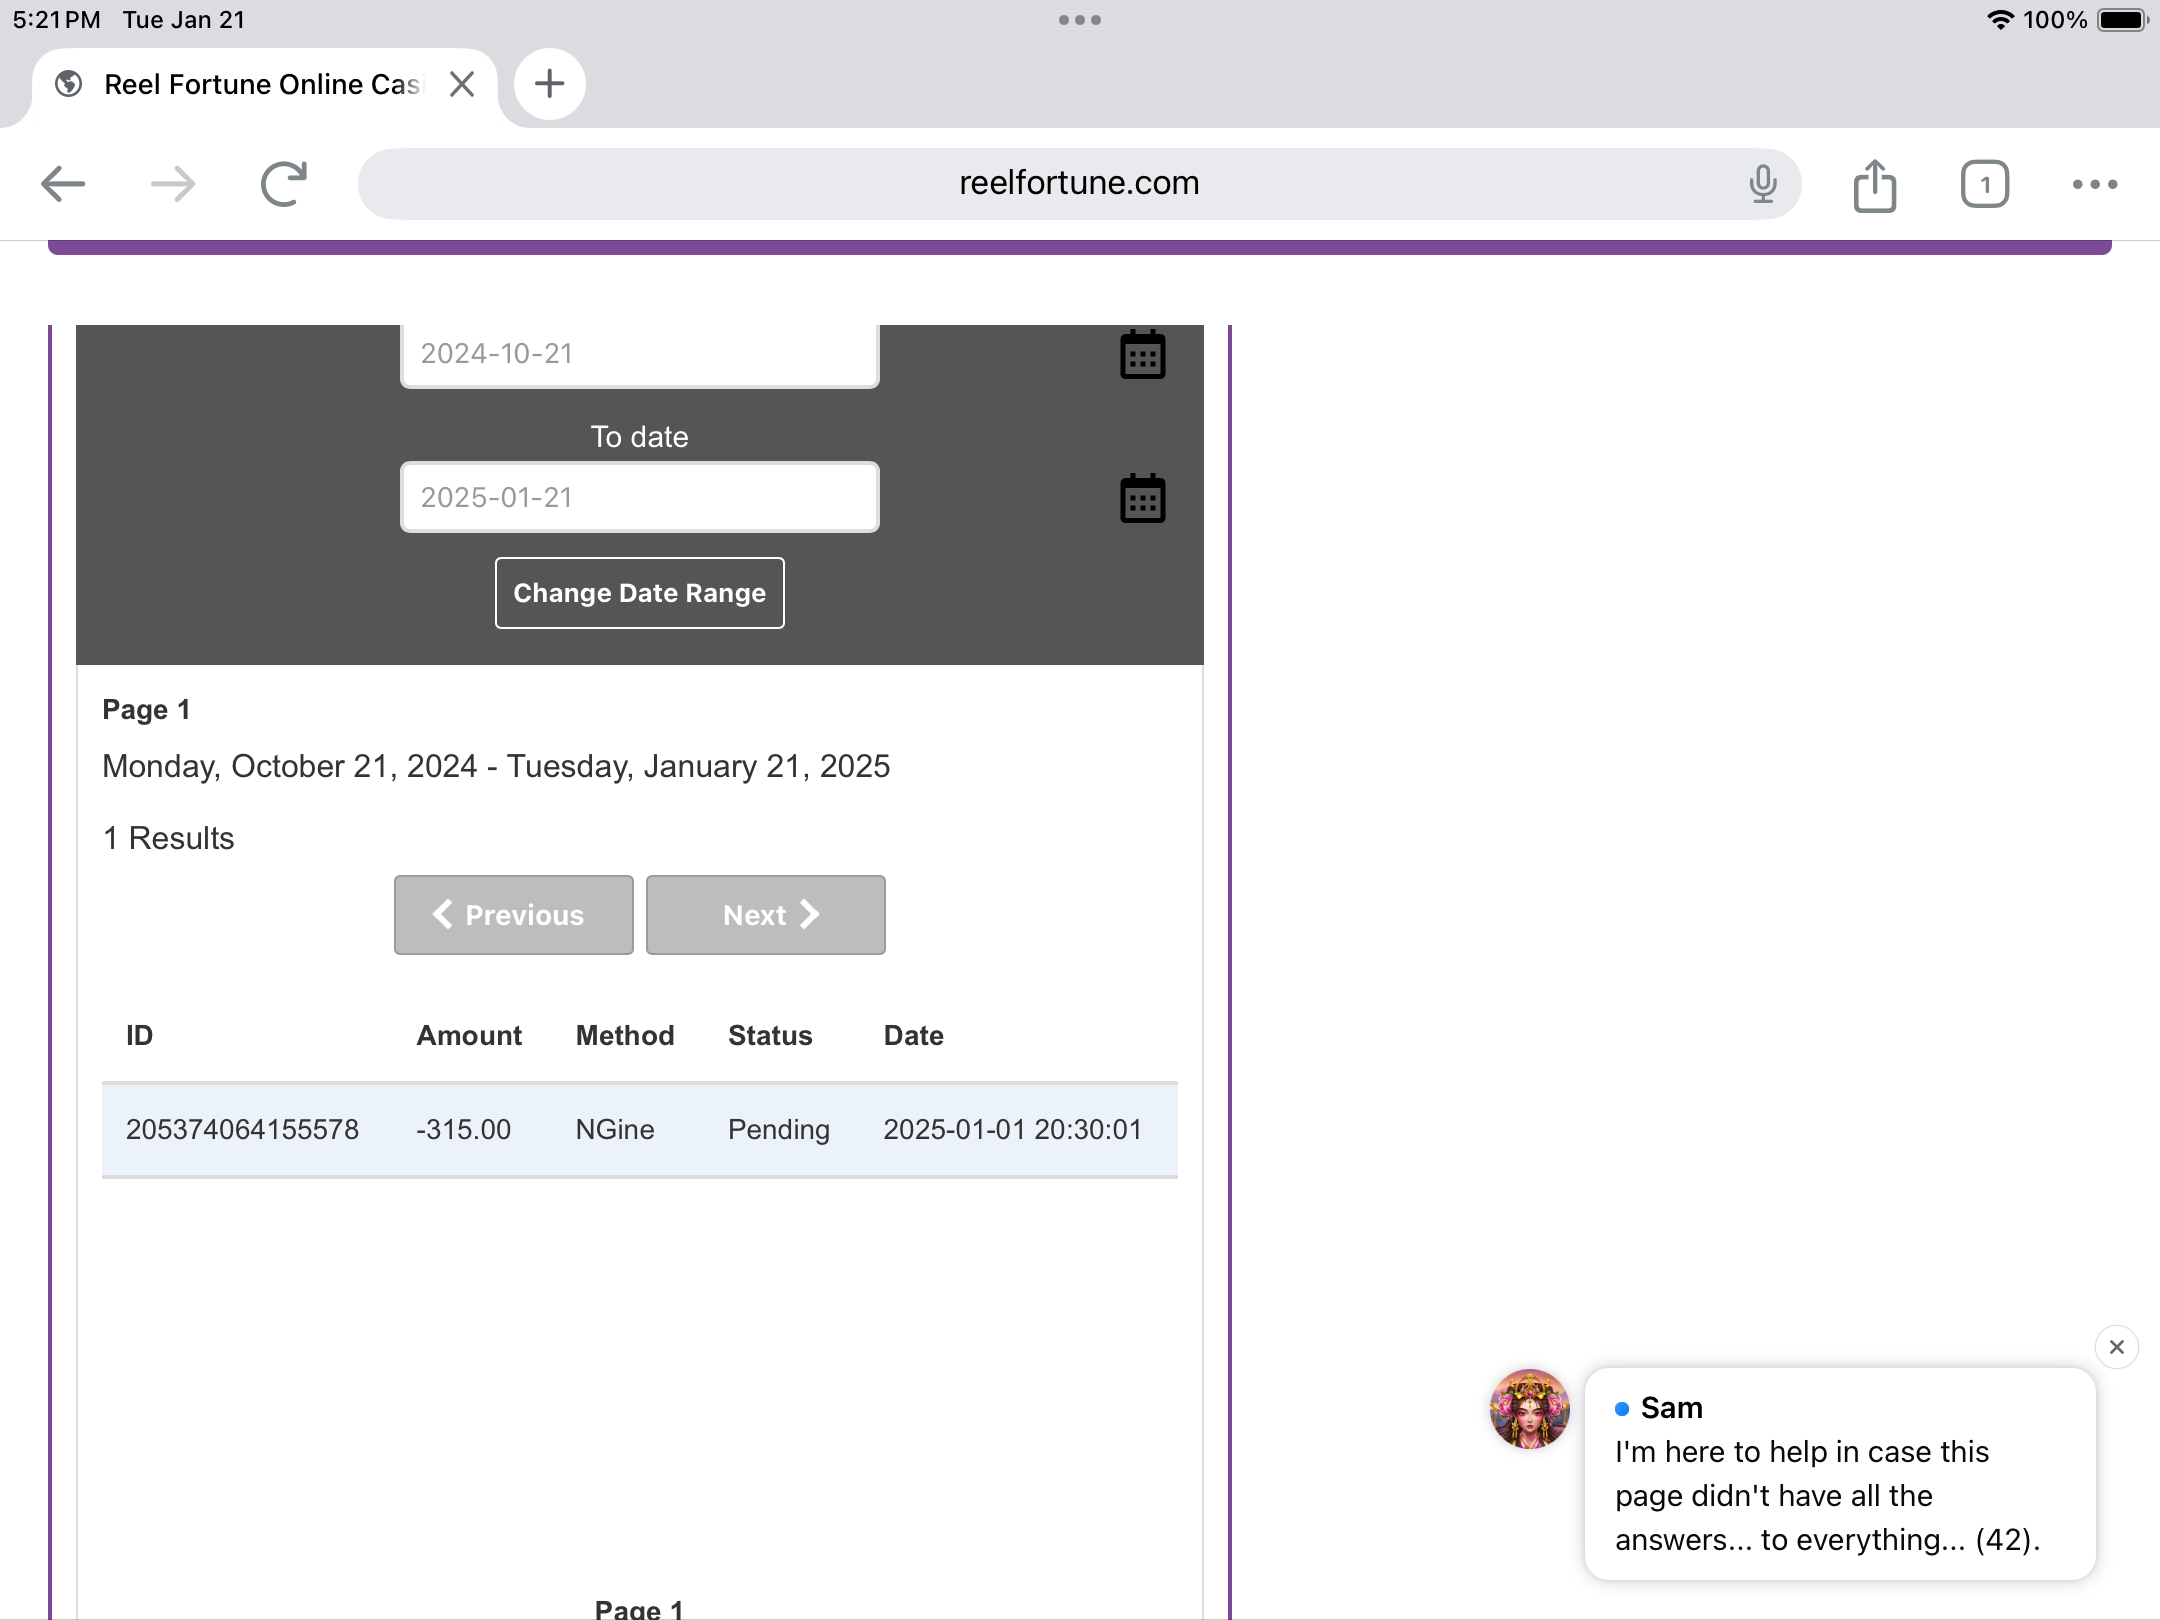Click the To date 2025-01-21 field
Image resolution: width=2160 pixels, height=1620 pixels.
tap(640, 497)
